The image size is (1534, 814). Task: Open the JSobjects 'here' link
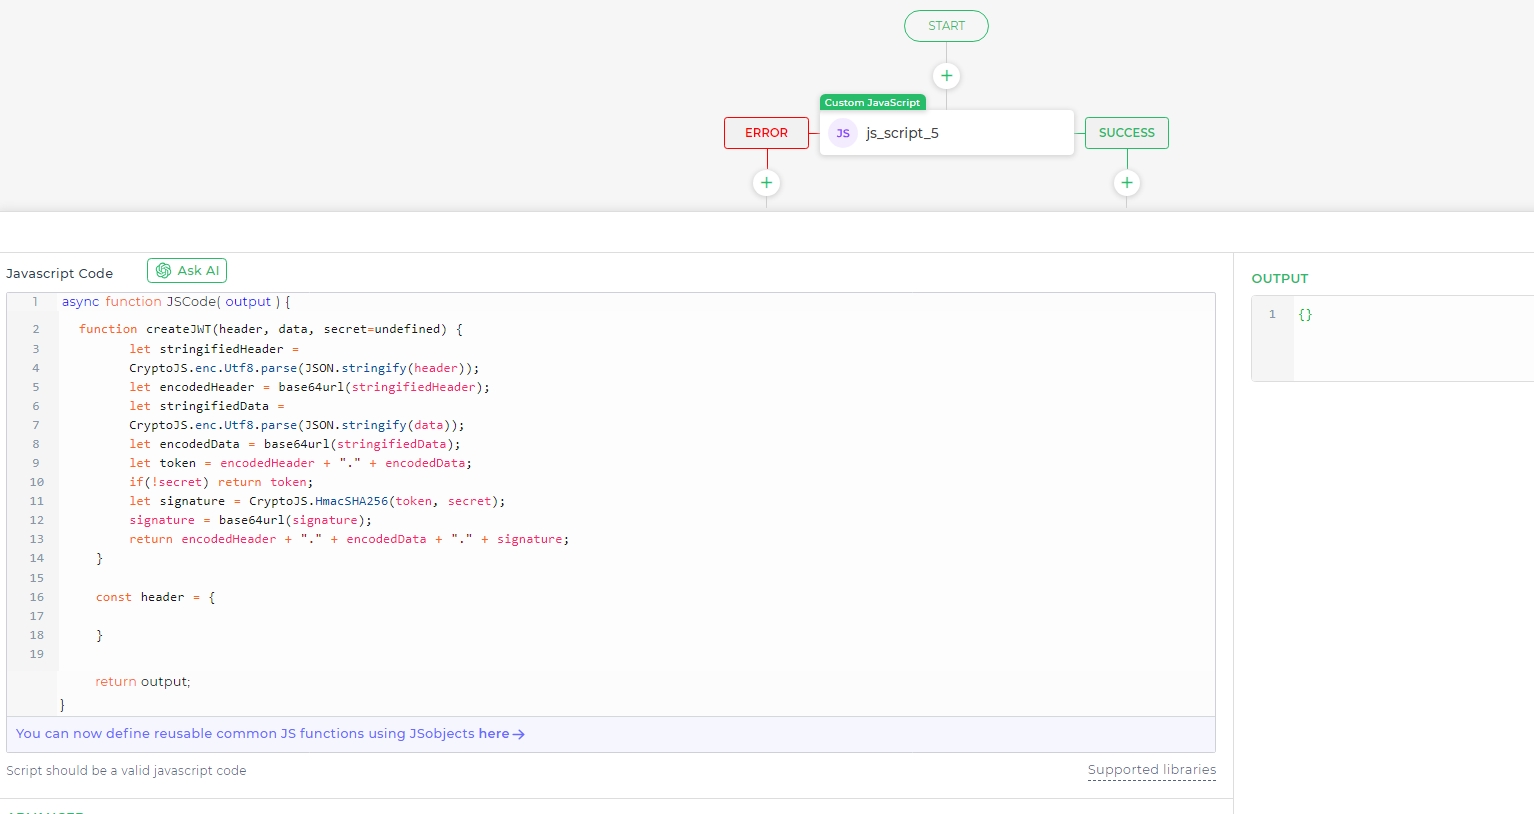501,734
